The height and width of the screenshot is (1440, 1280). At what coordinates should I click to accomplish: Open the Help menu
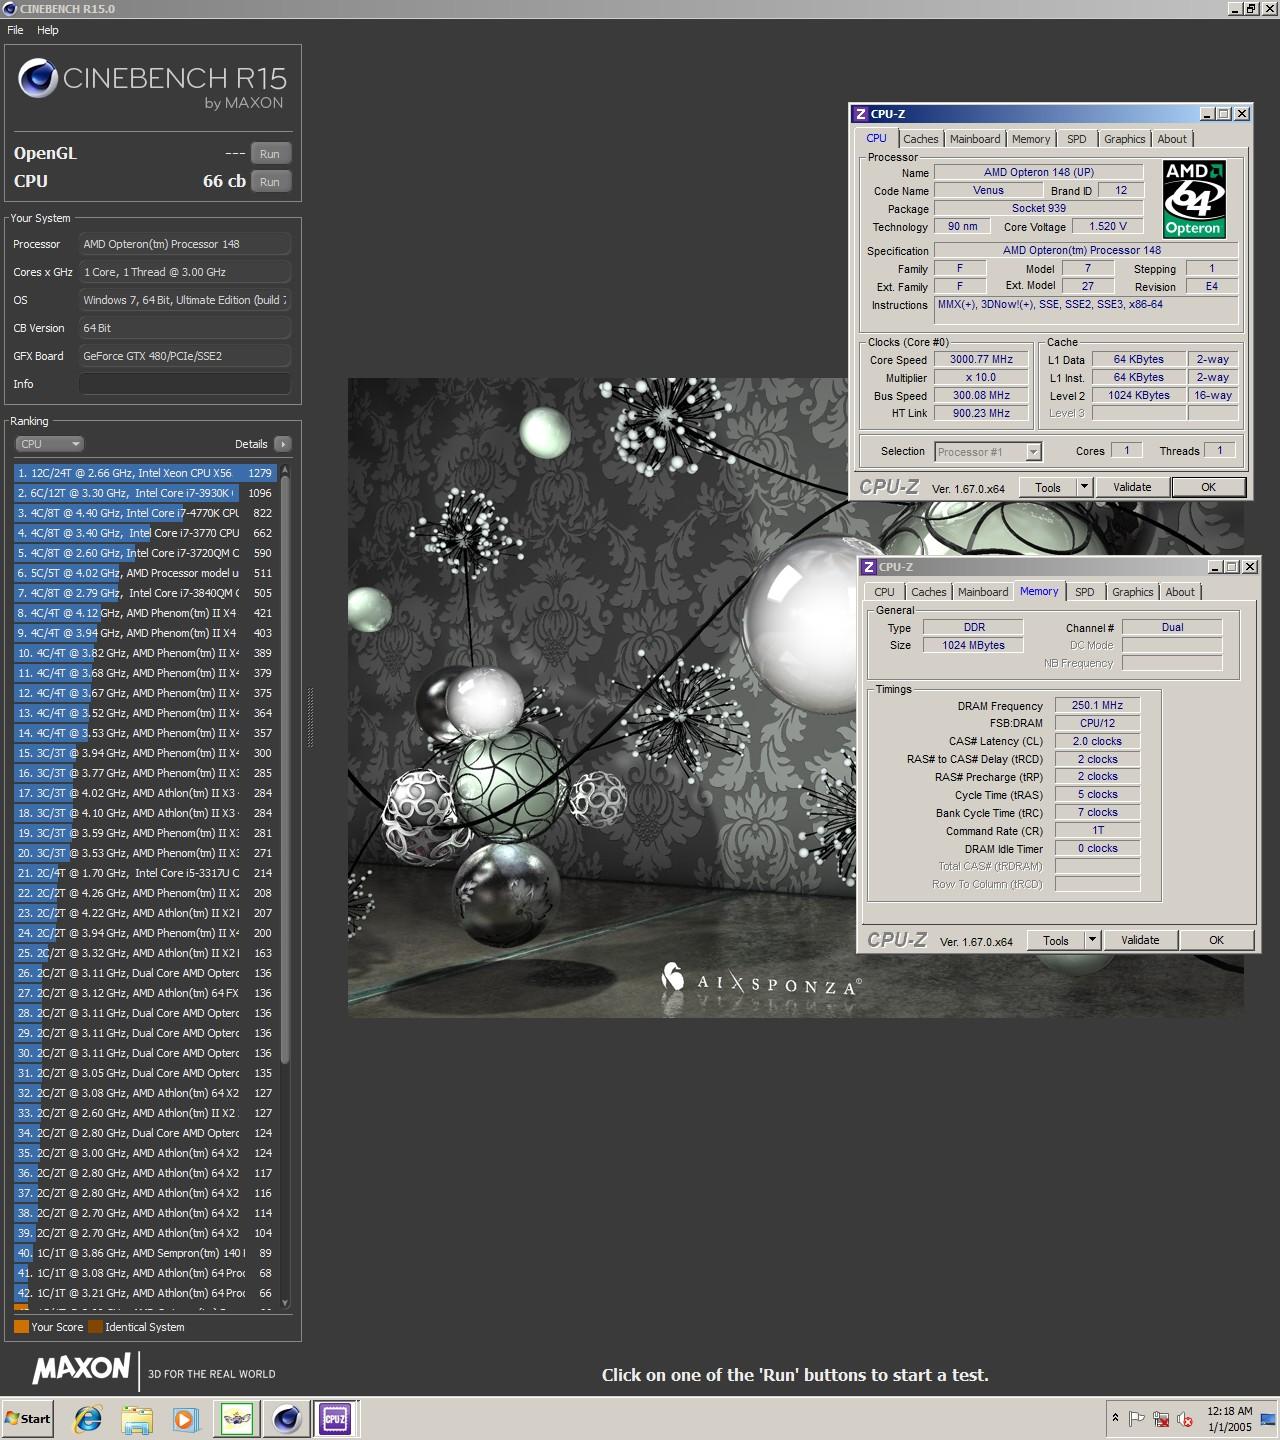(48, 30)
